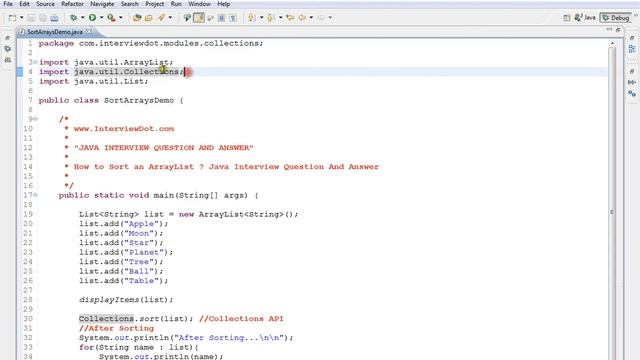Click 'Collections' in Collections.sort line
This screenshot has height=360, width=640.
(x=106, y=319)
